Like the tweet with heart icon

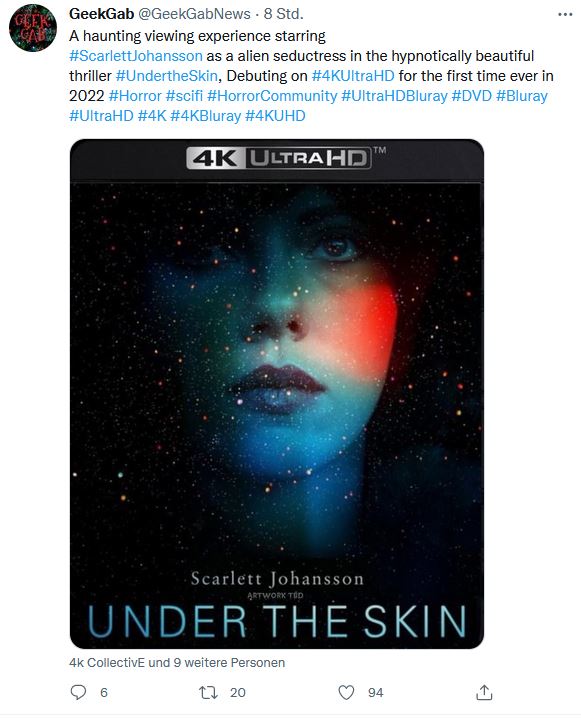coord(346,692)
